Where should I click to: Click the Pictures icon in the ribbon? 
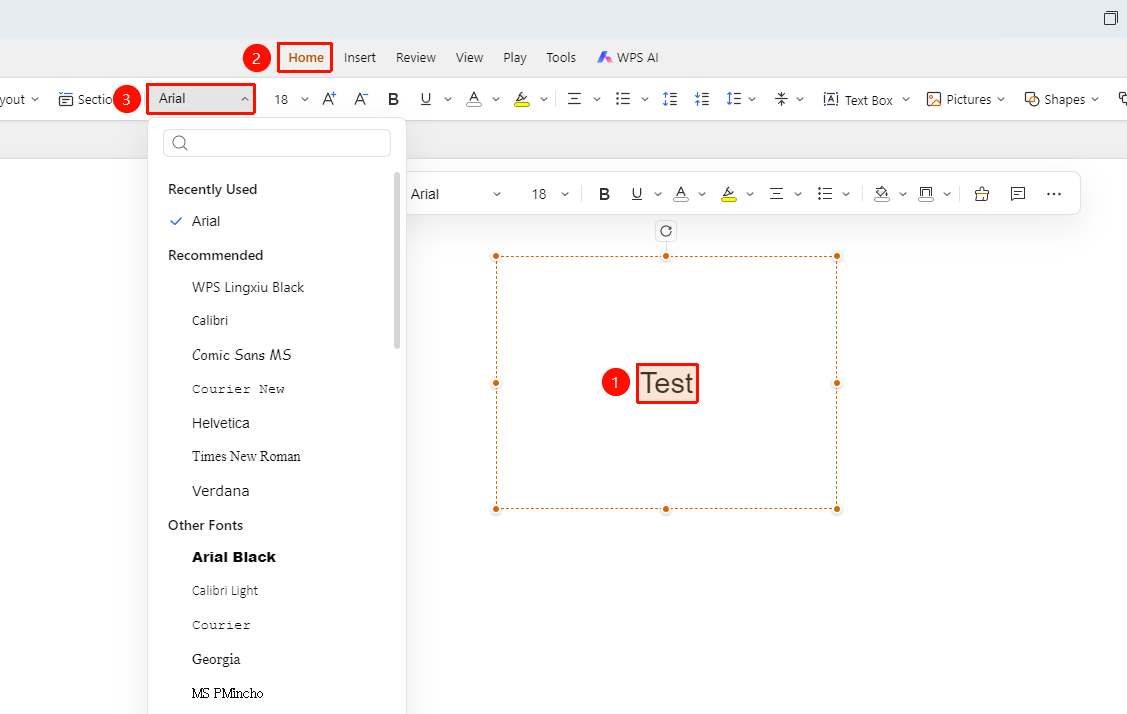(x=934, y=99)
